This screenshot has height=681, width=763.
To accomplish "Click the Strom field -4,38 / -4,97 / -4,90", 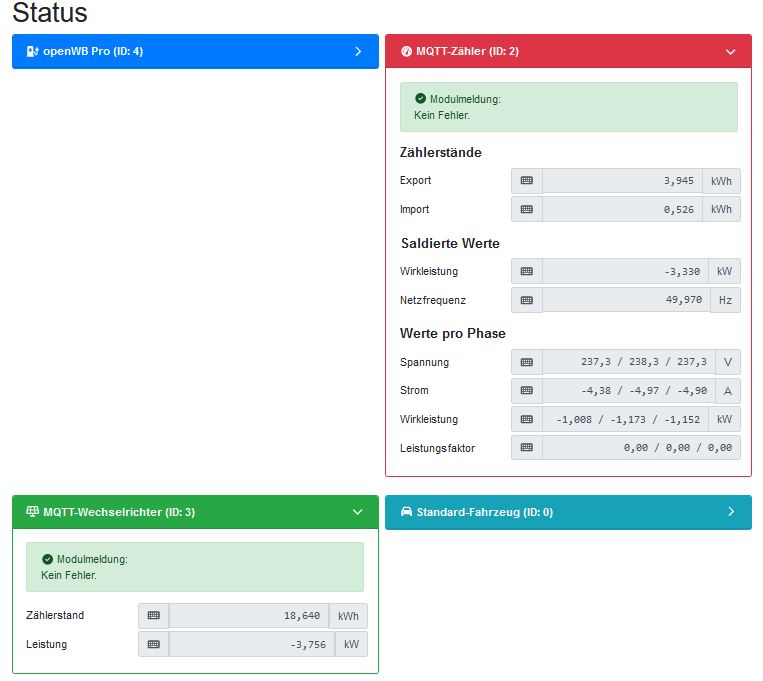I will click(x=629, y=390).
